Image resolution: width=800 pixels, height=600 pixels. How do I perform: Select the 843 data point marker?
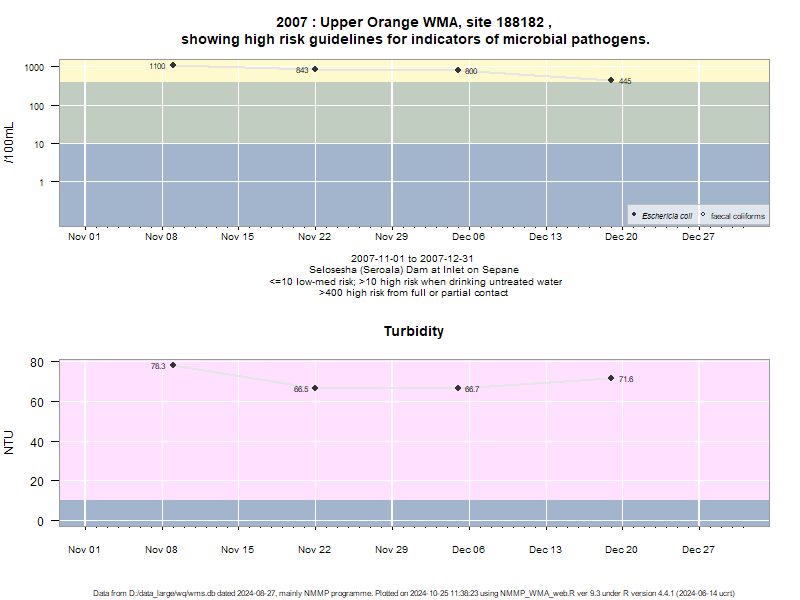(315, 69)
